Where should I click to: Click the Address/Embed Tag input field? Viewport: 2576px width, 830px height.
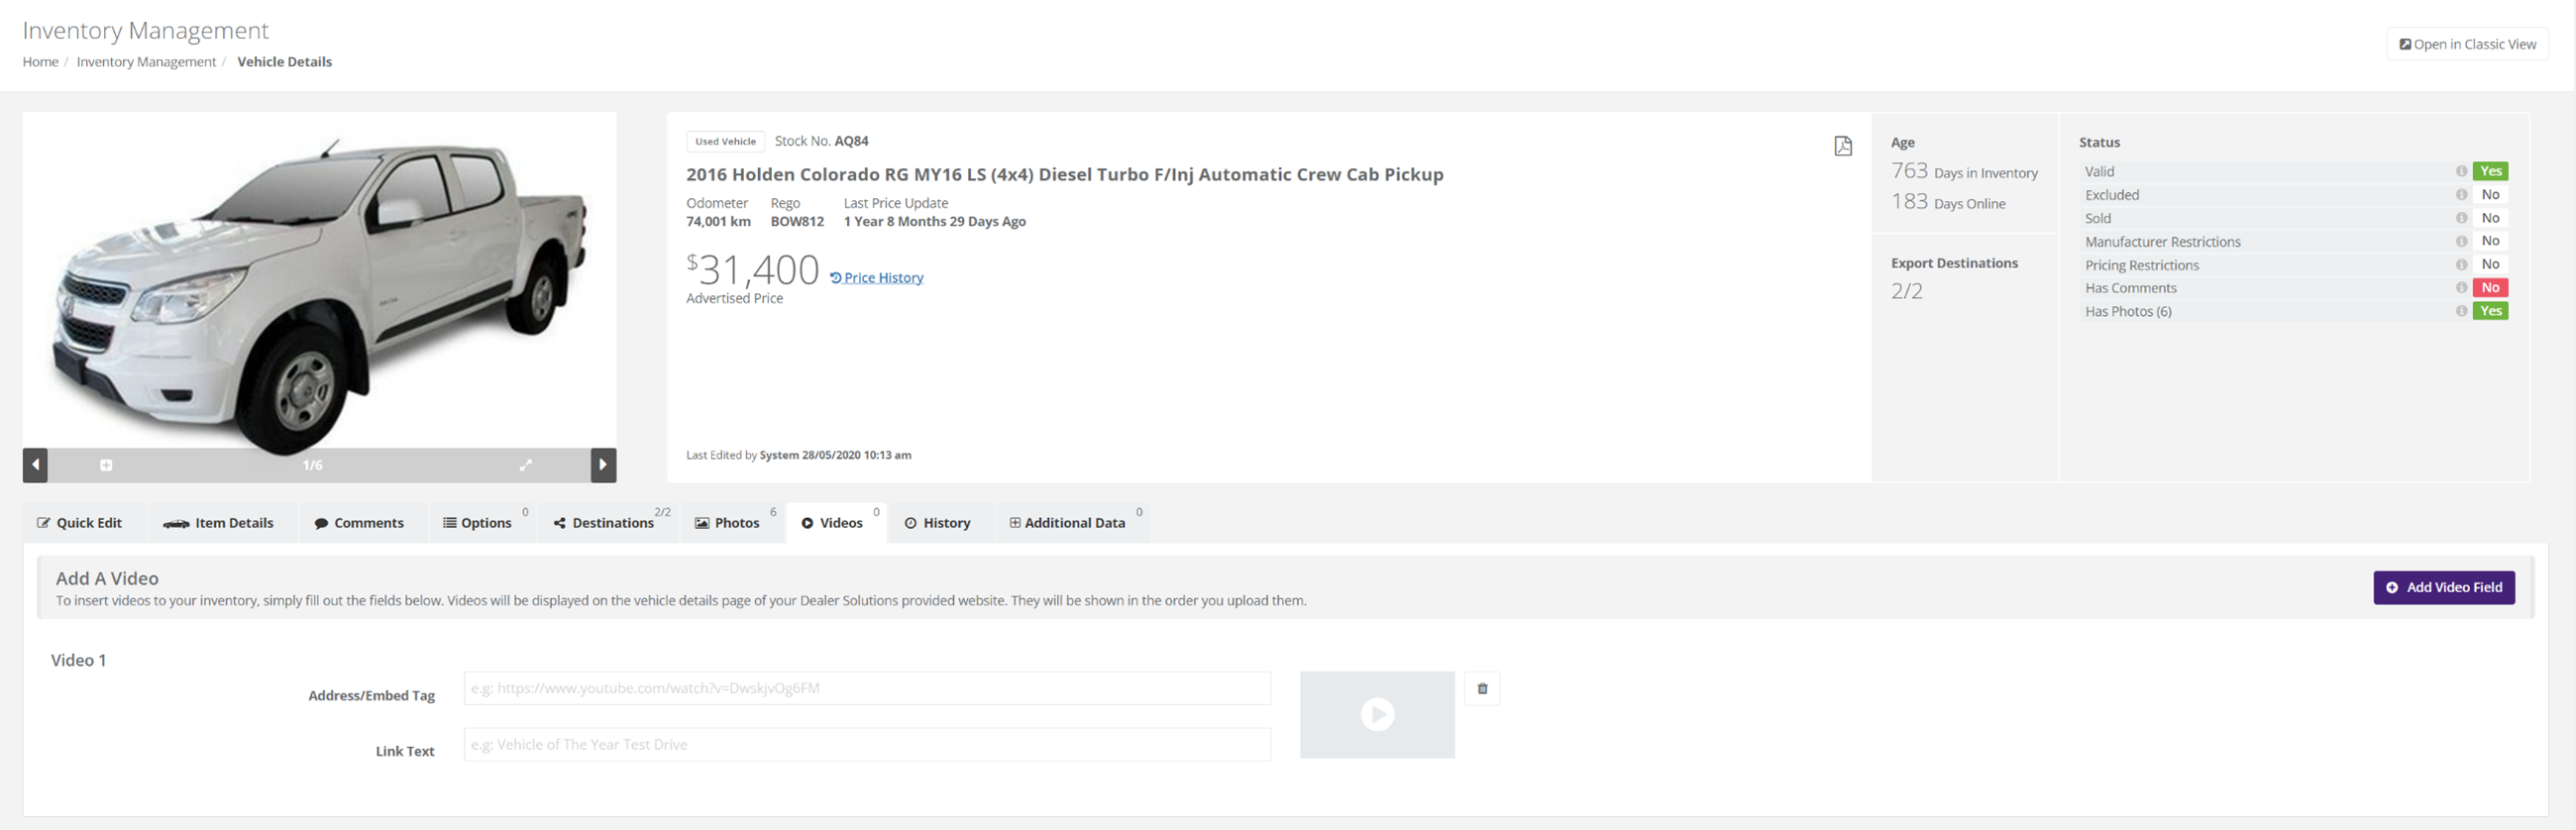[x=867, y=688]
